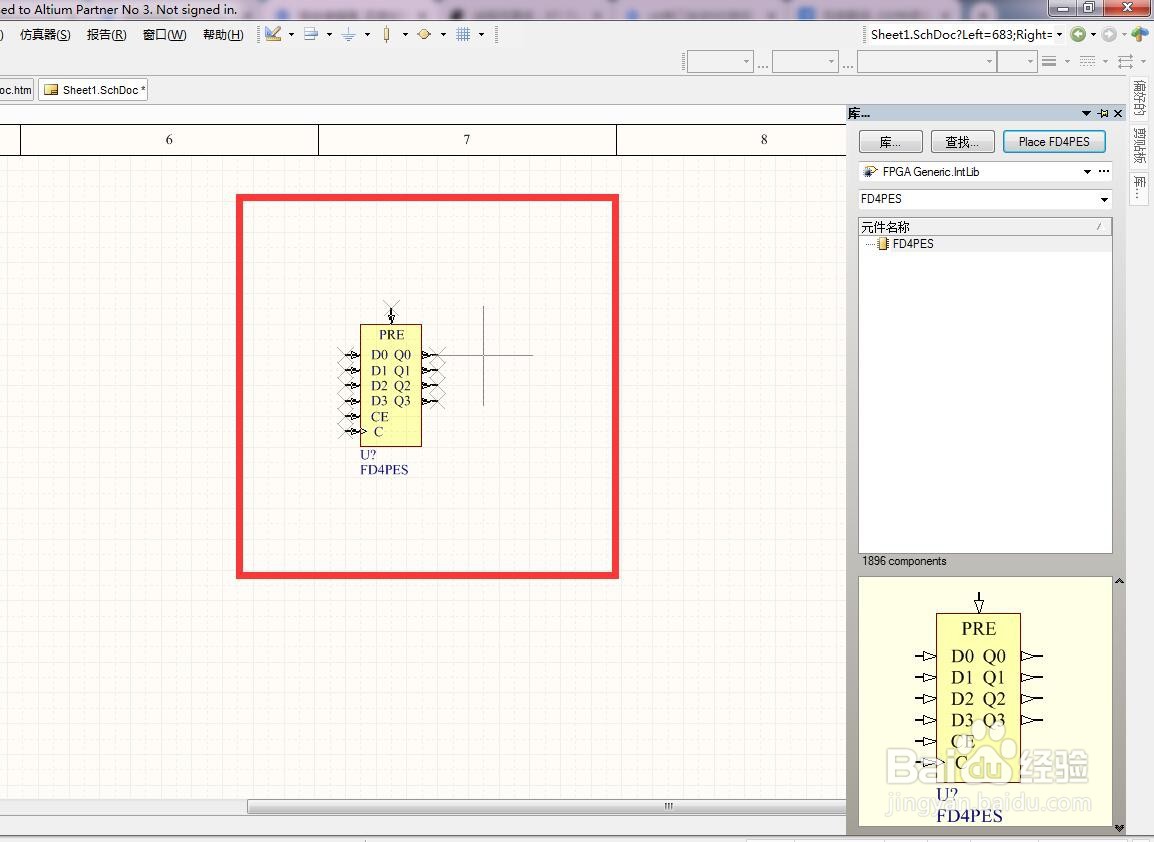Open the library panel options arrow
This screenshot has width=1154, height=842.
[x=1086, y=113]
